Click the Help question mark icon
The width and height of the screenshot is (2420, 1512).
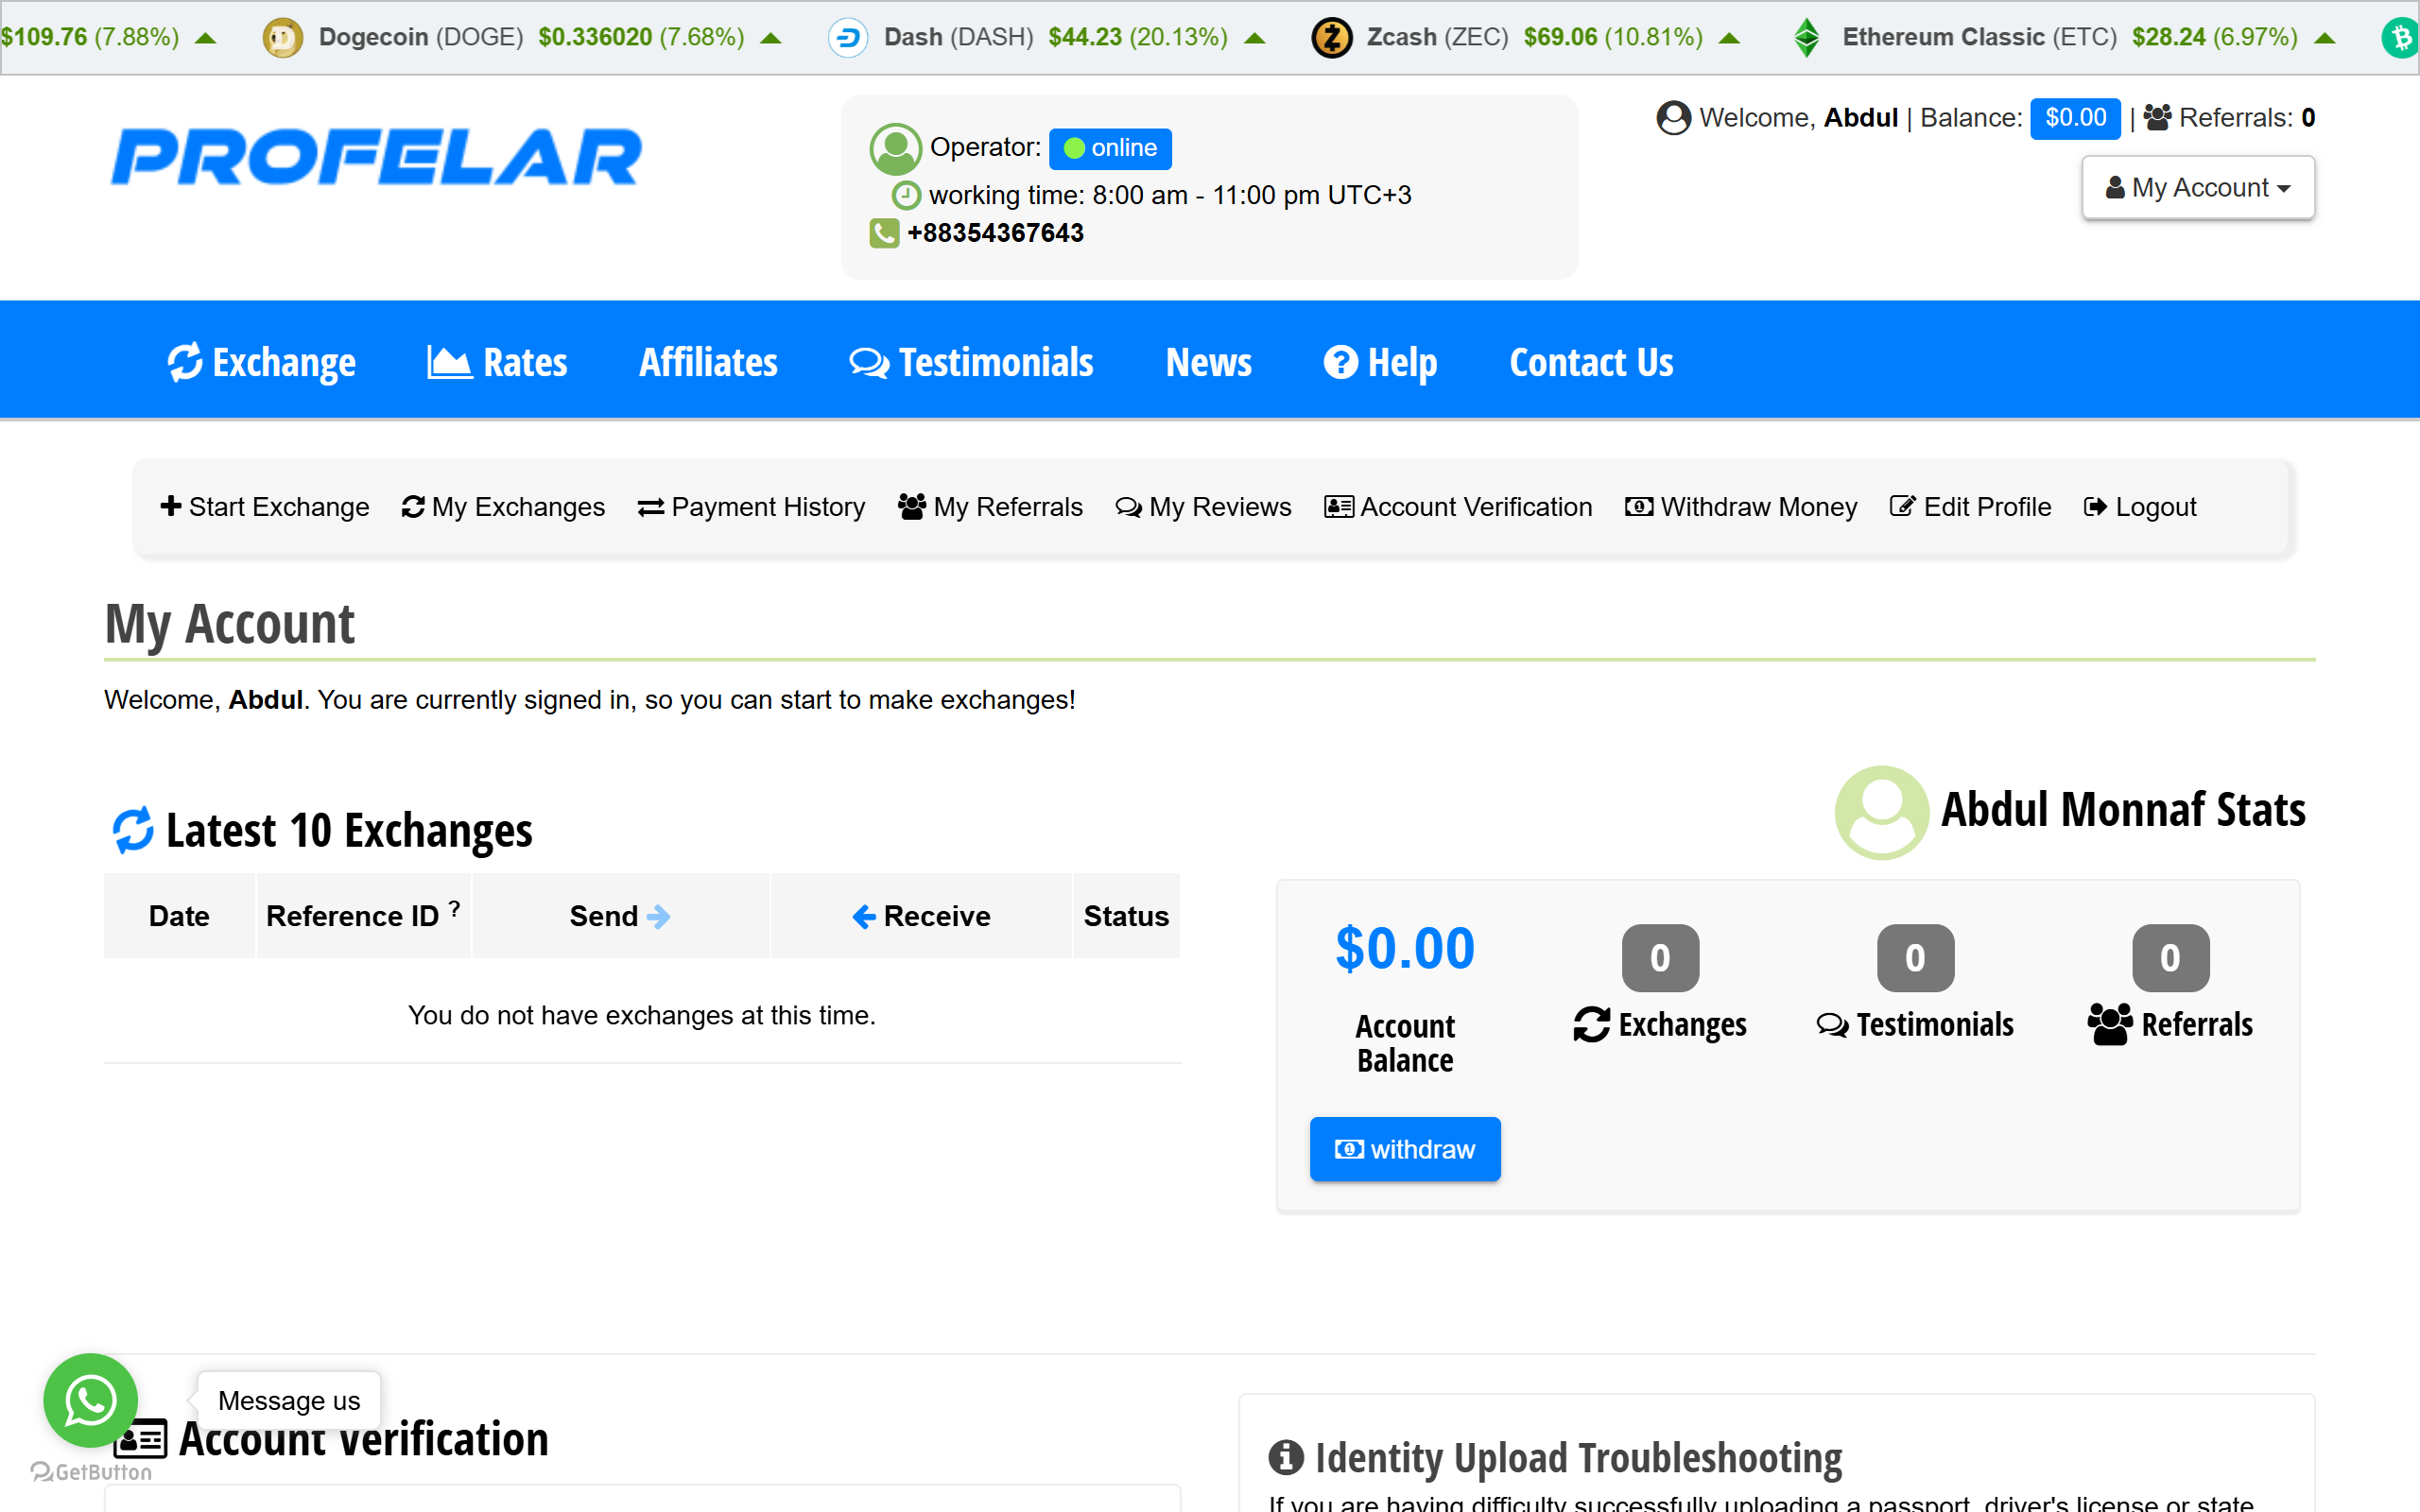pos(1341,362)
